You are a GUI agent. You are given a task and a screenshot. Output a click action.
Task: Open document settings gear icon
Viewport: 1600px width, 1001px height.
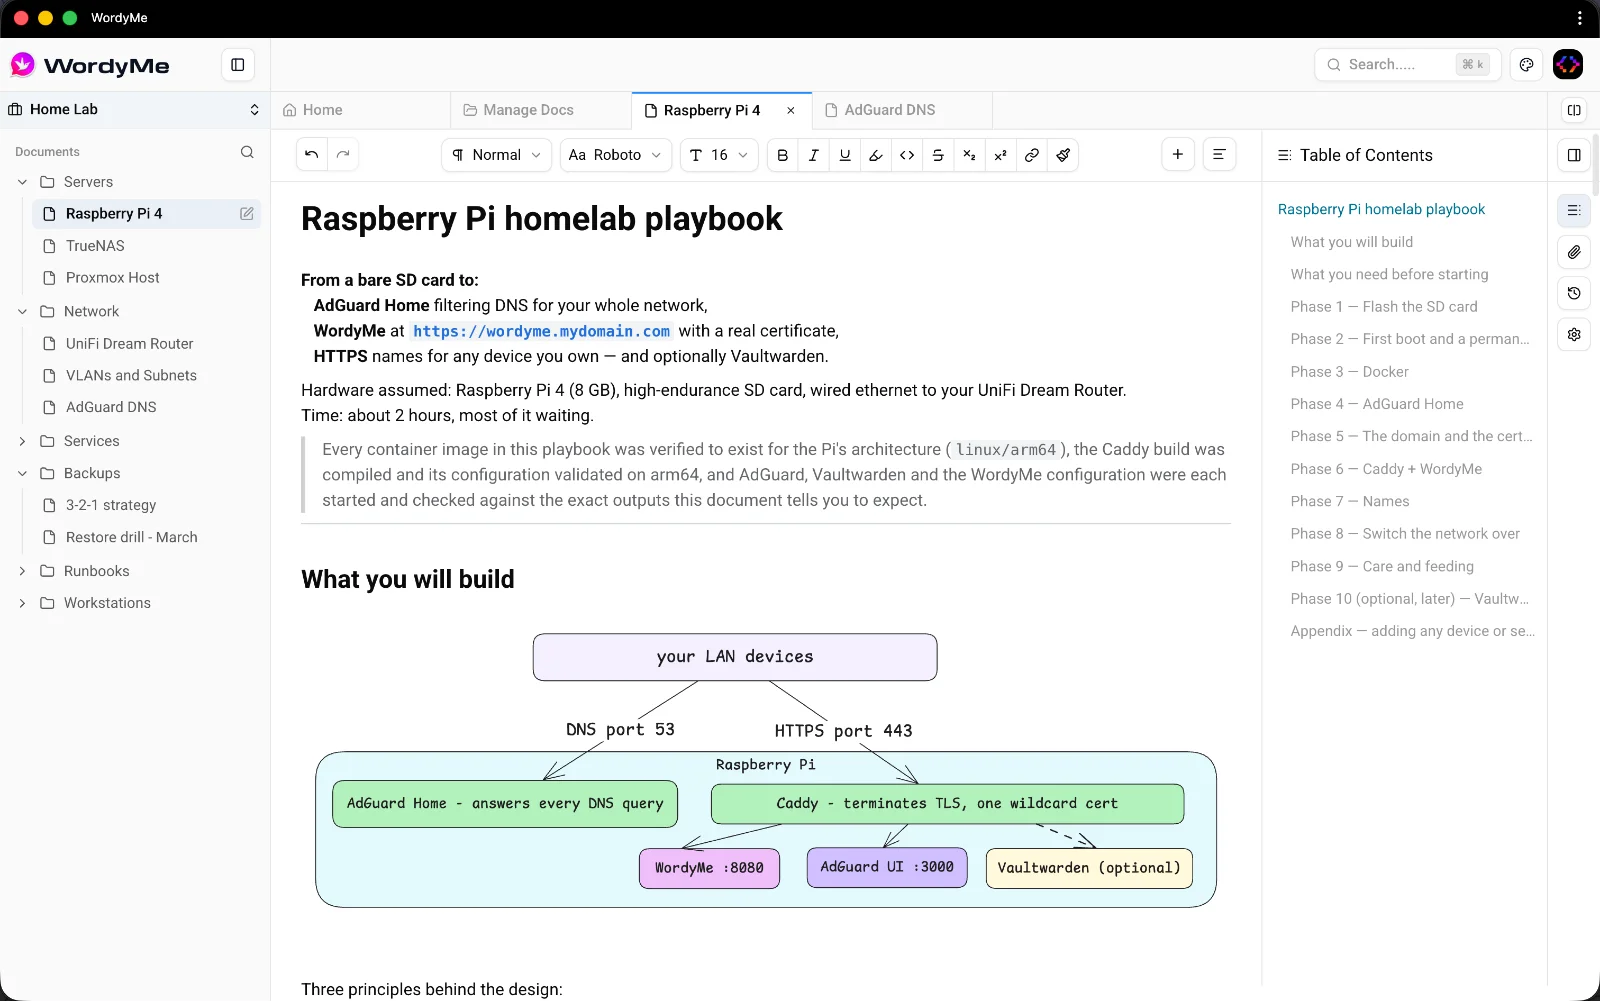click(x=1574, y=334)
